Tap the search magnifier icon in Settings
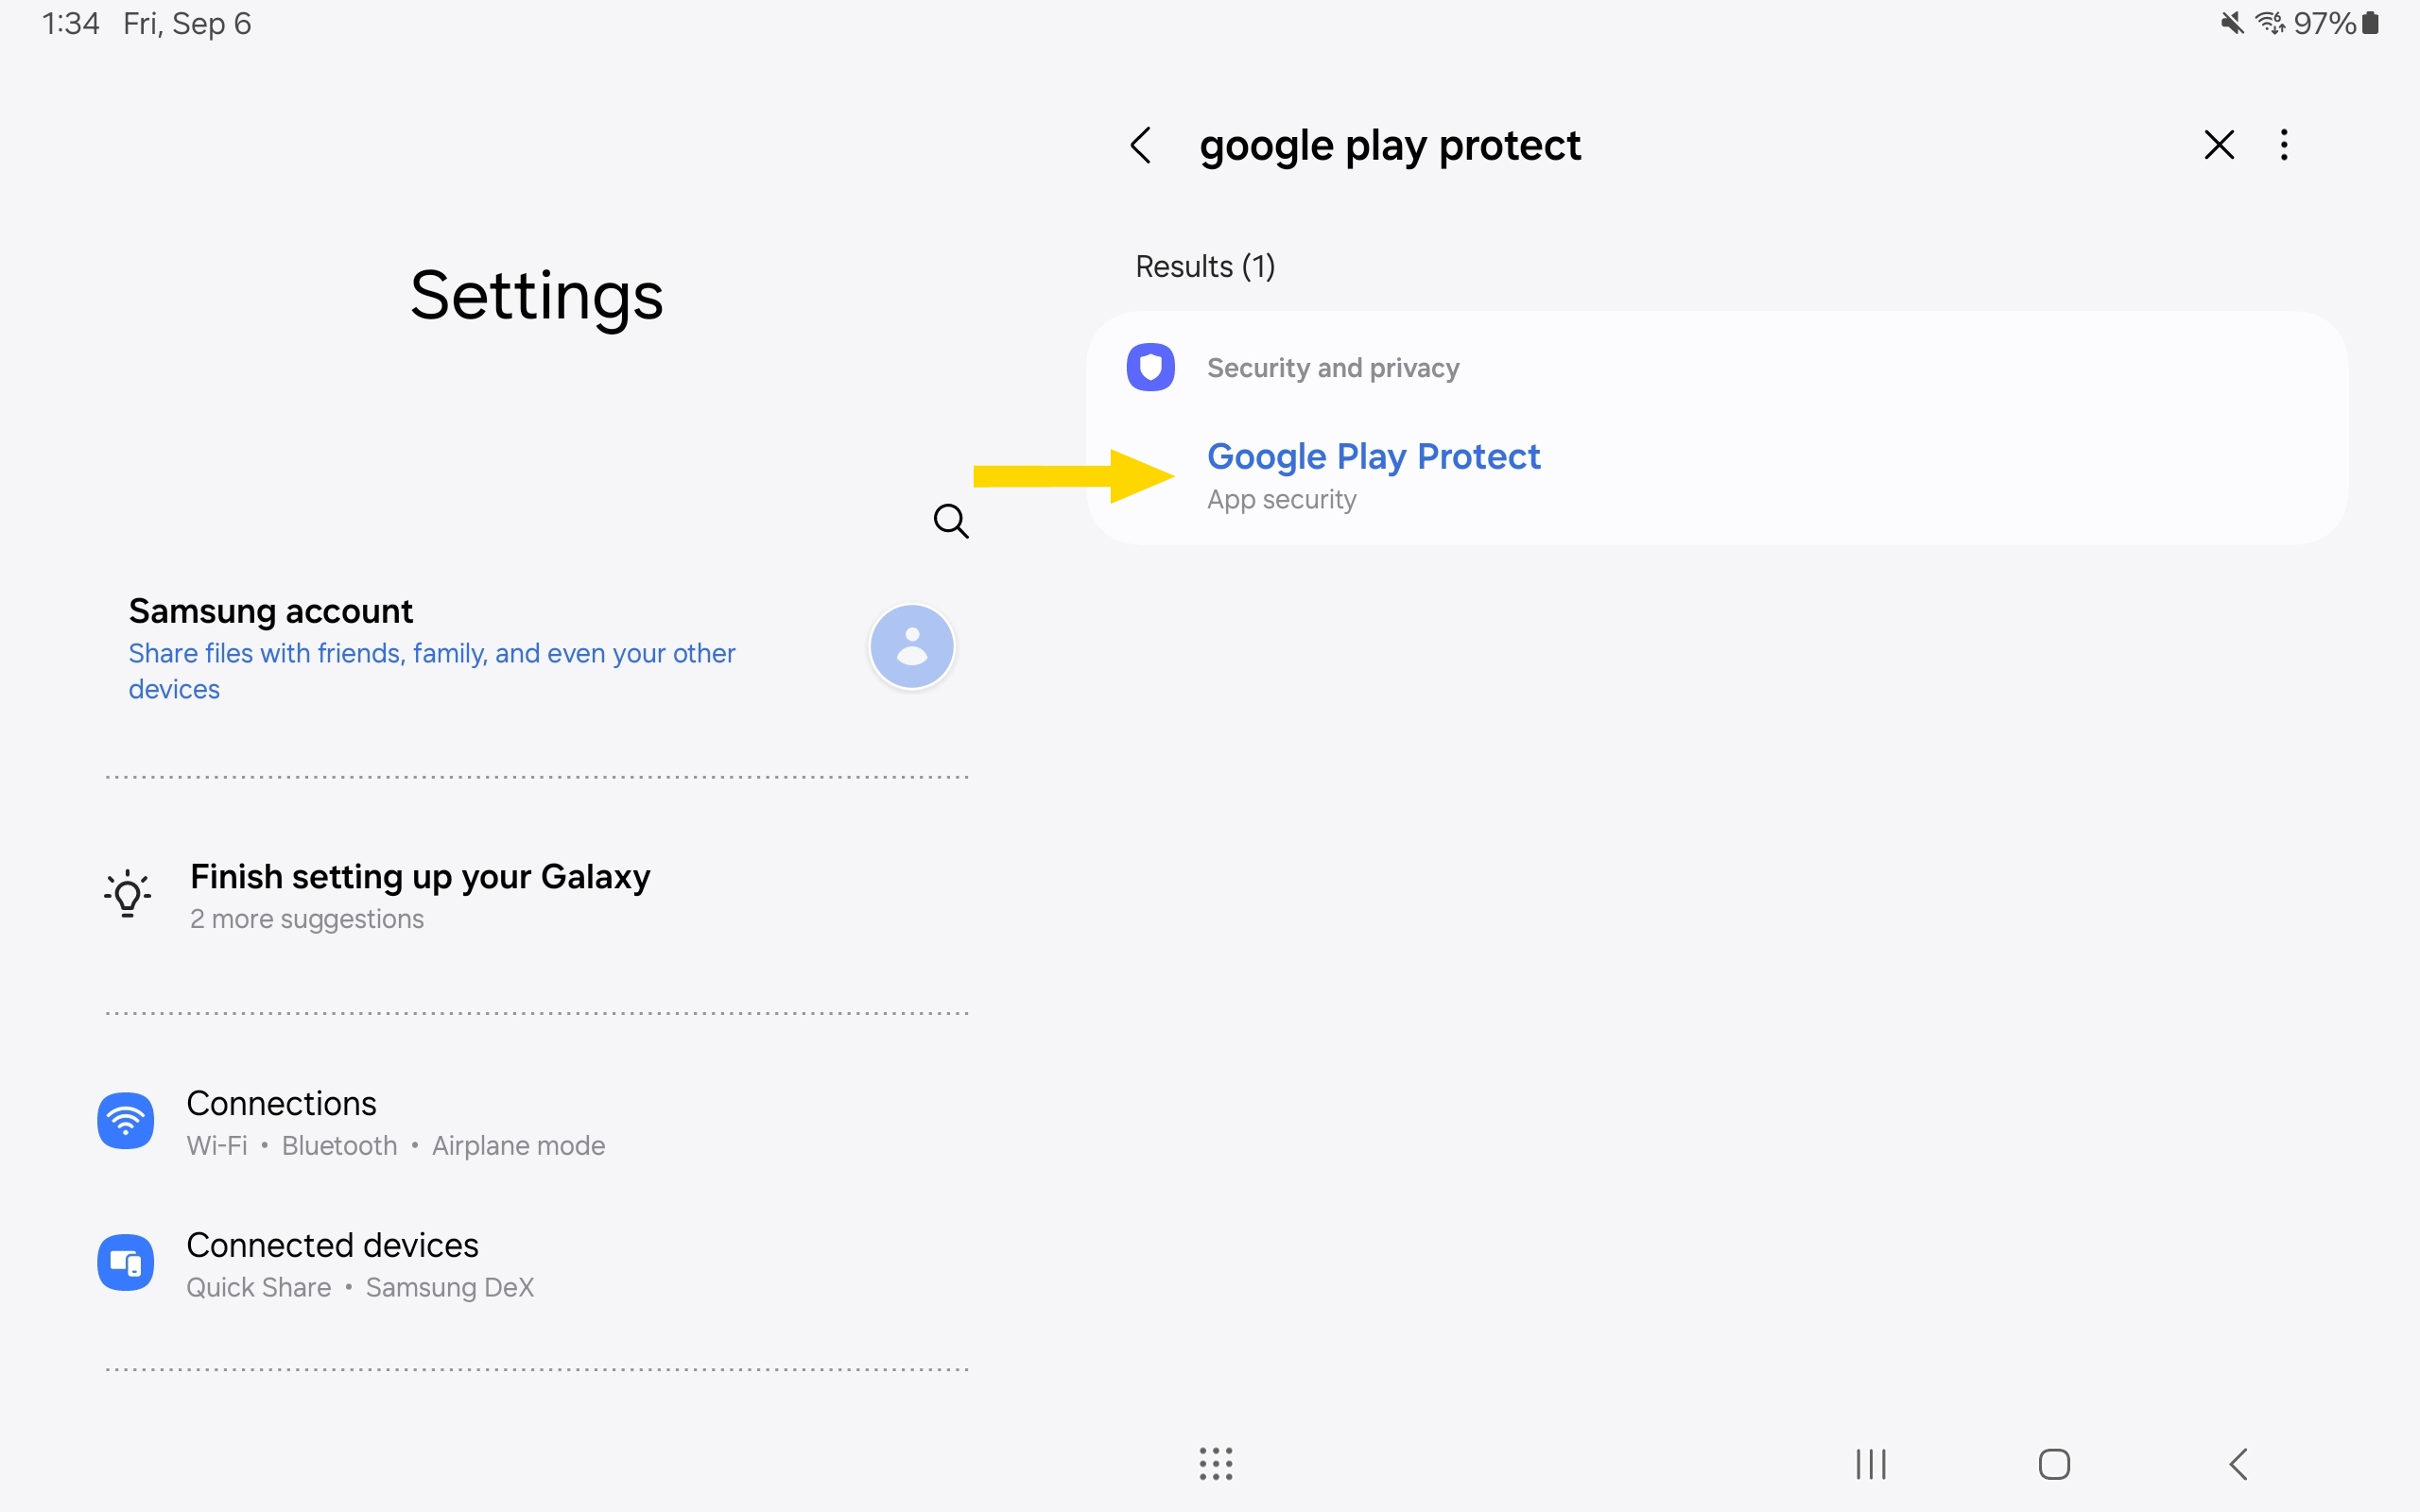 [x=950, y=521]
